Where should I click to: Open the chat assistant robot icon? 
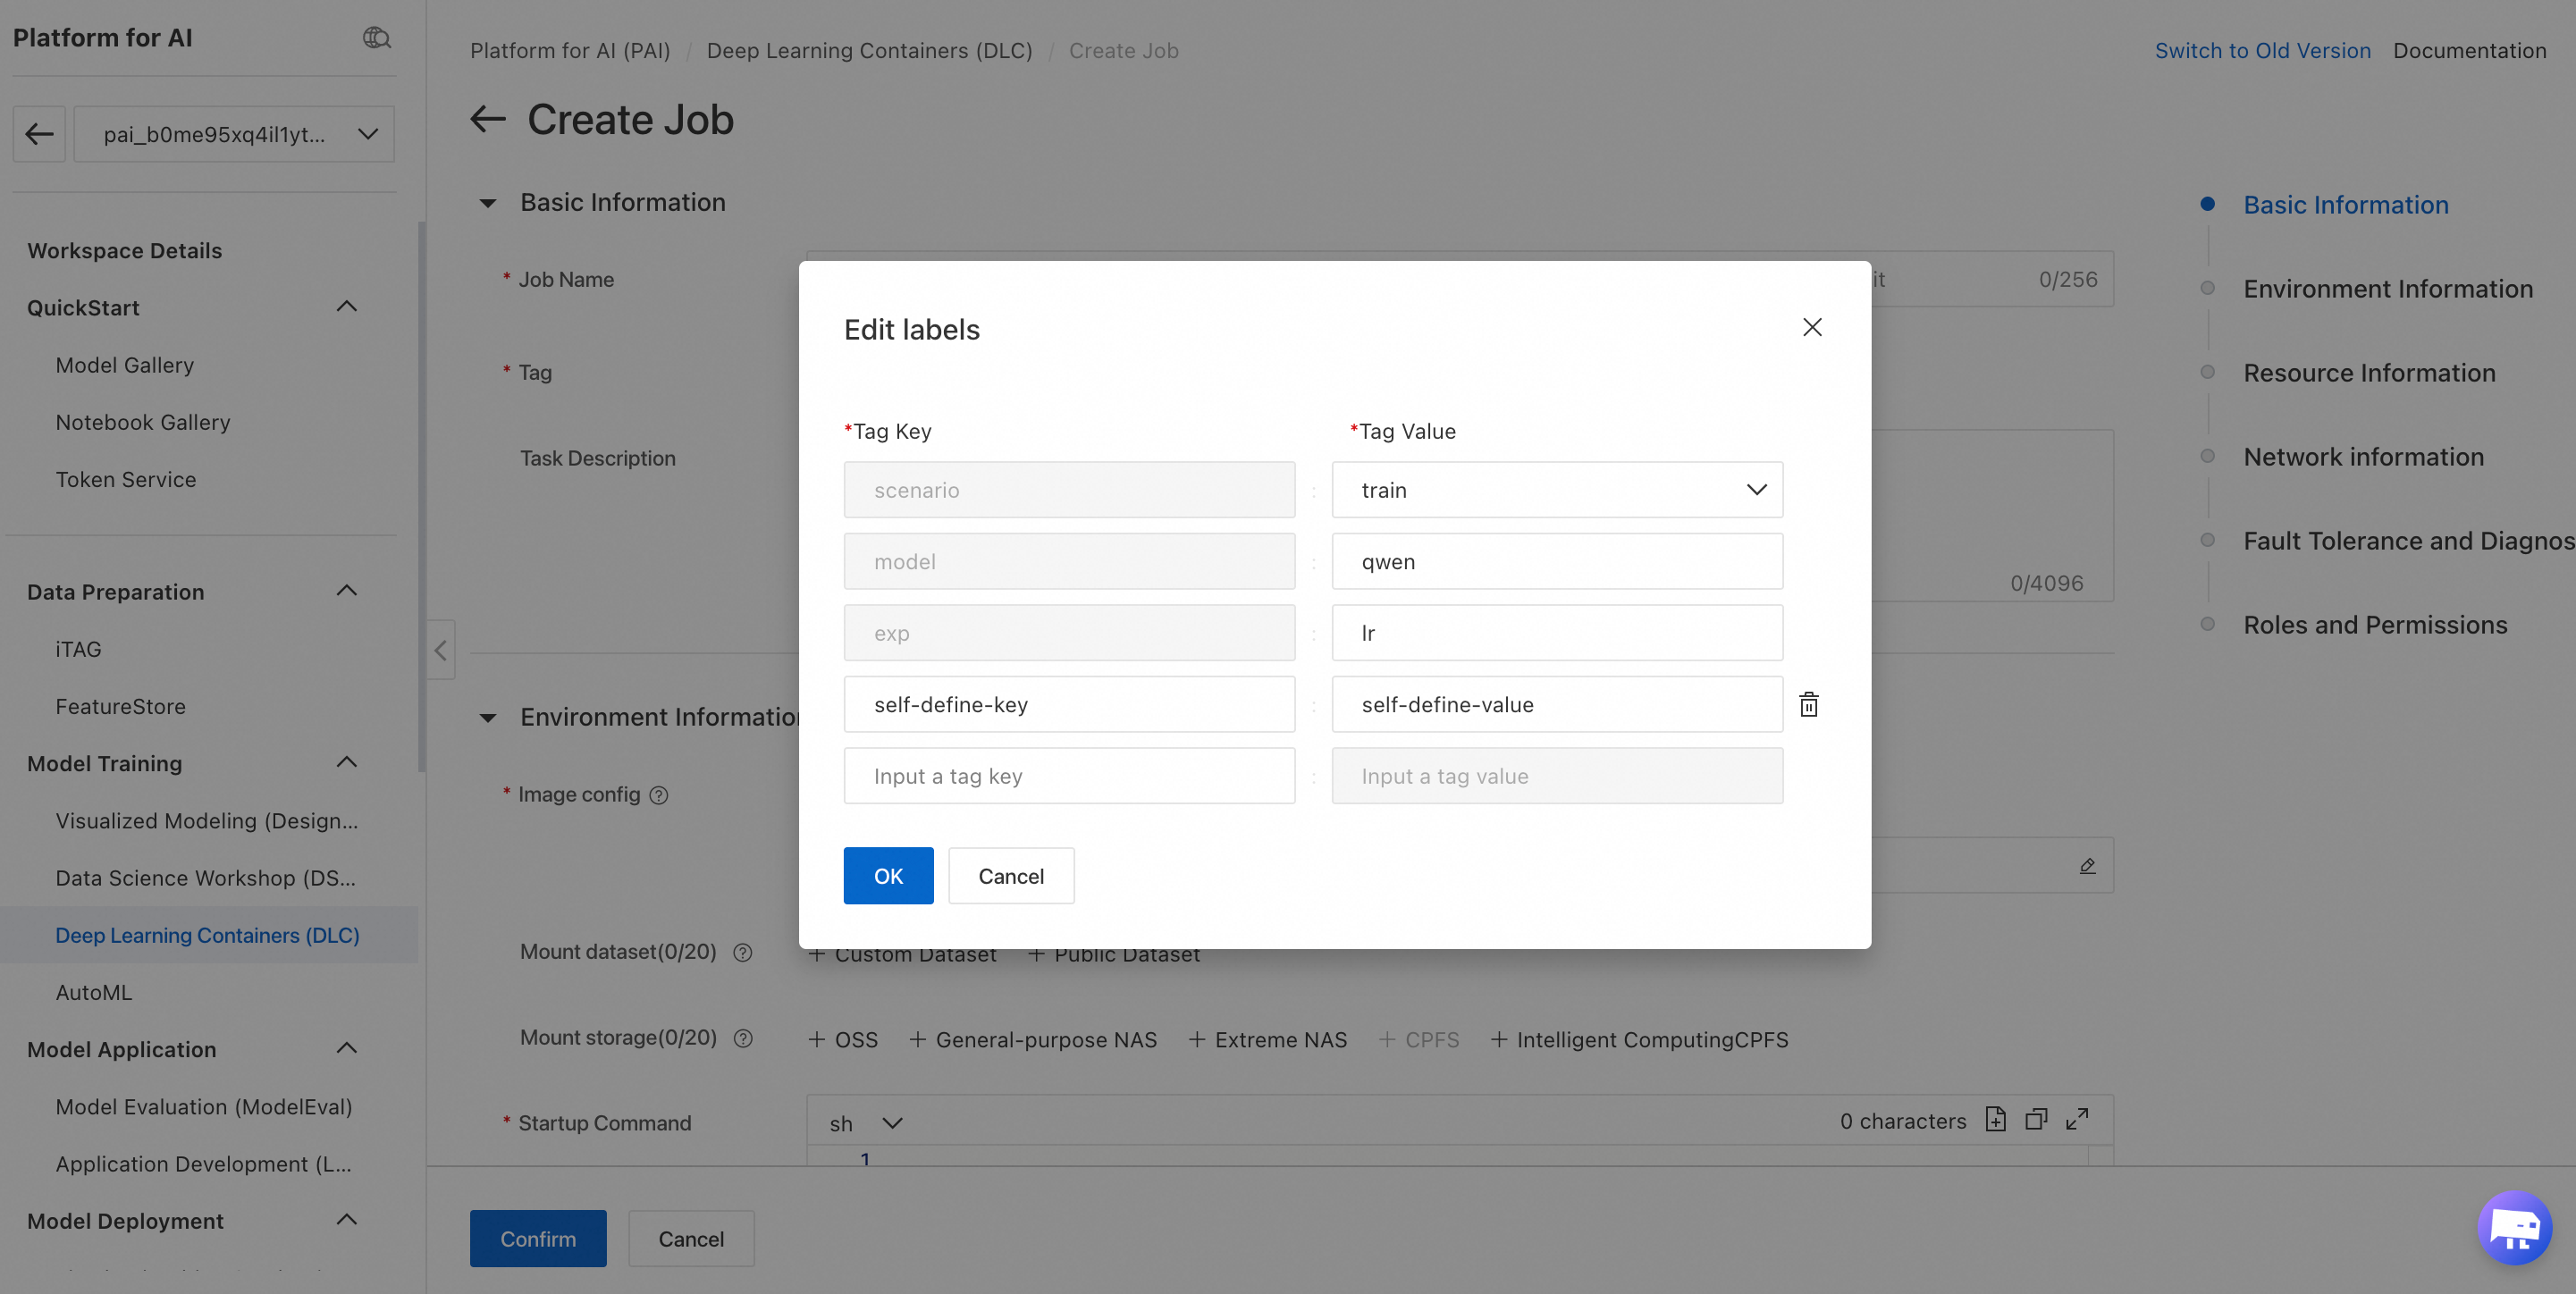(2515, 1227)
